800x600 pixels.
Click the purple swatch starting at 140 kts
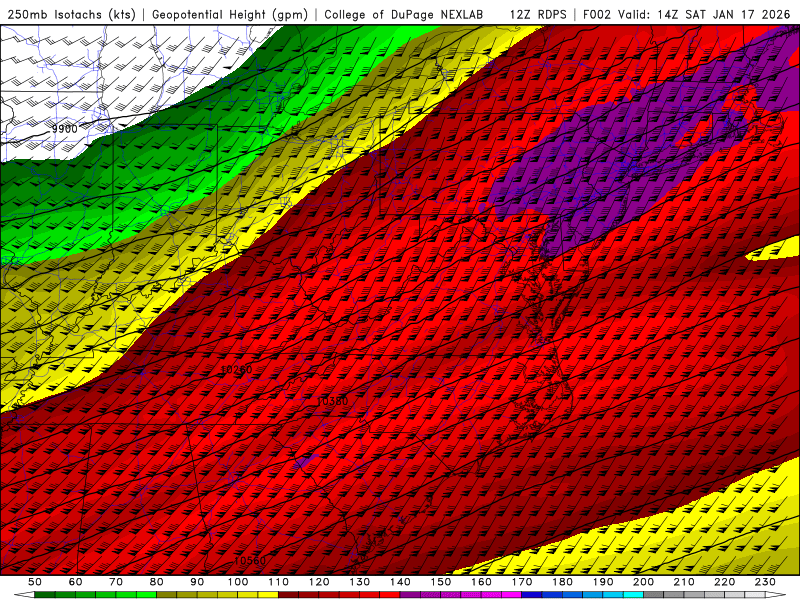(410, 595)
